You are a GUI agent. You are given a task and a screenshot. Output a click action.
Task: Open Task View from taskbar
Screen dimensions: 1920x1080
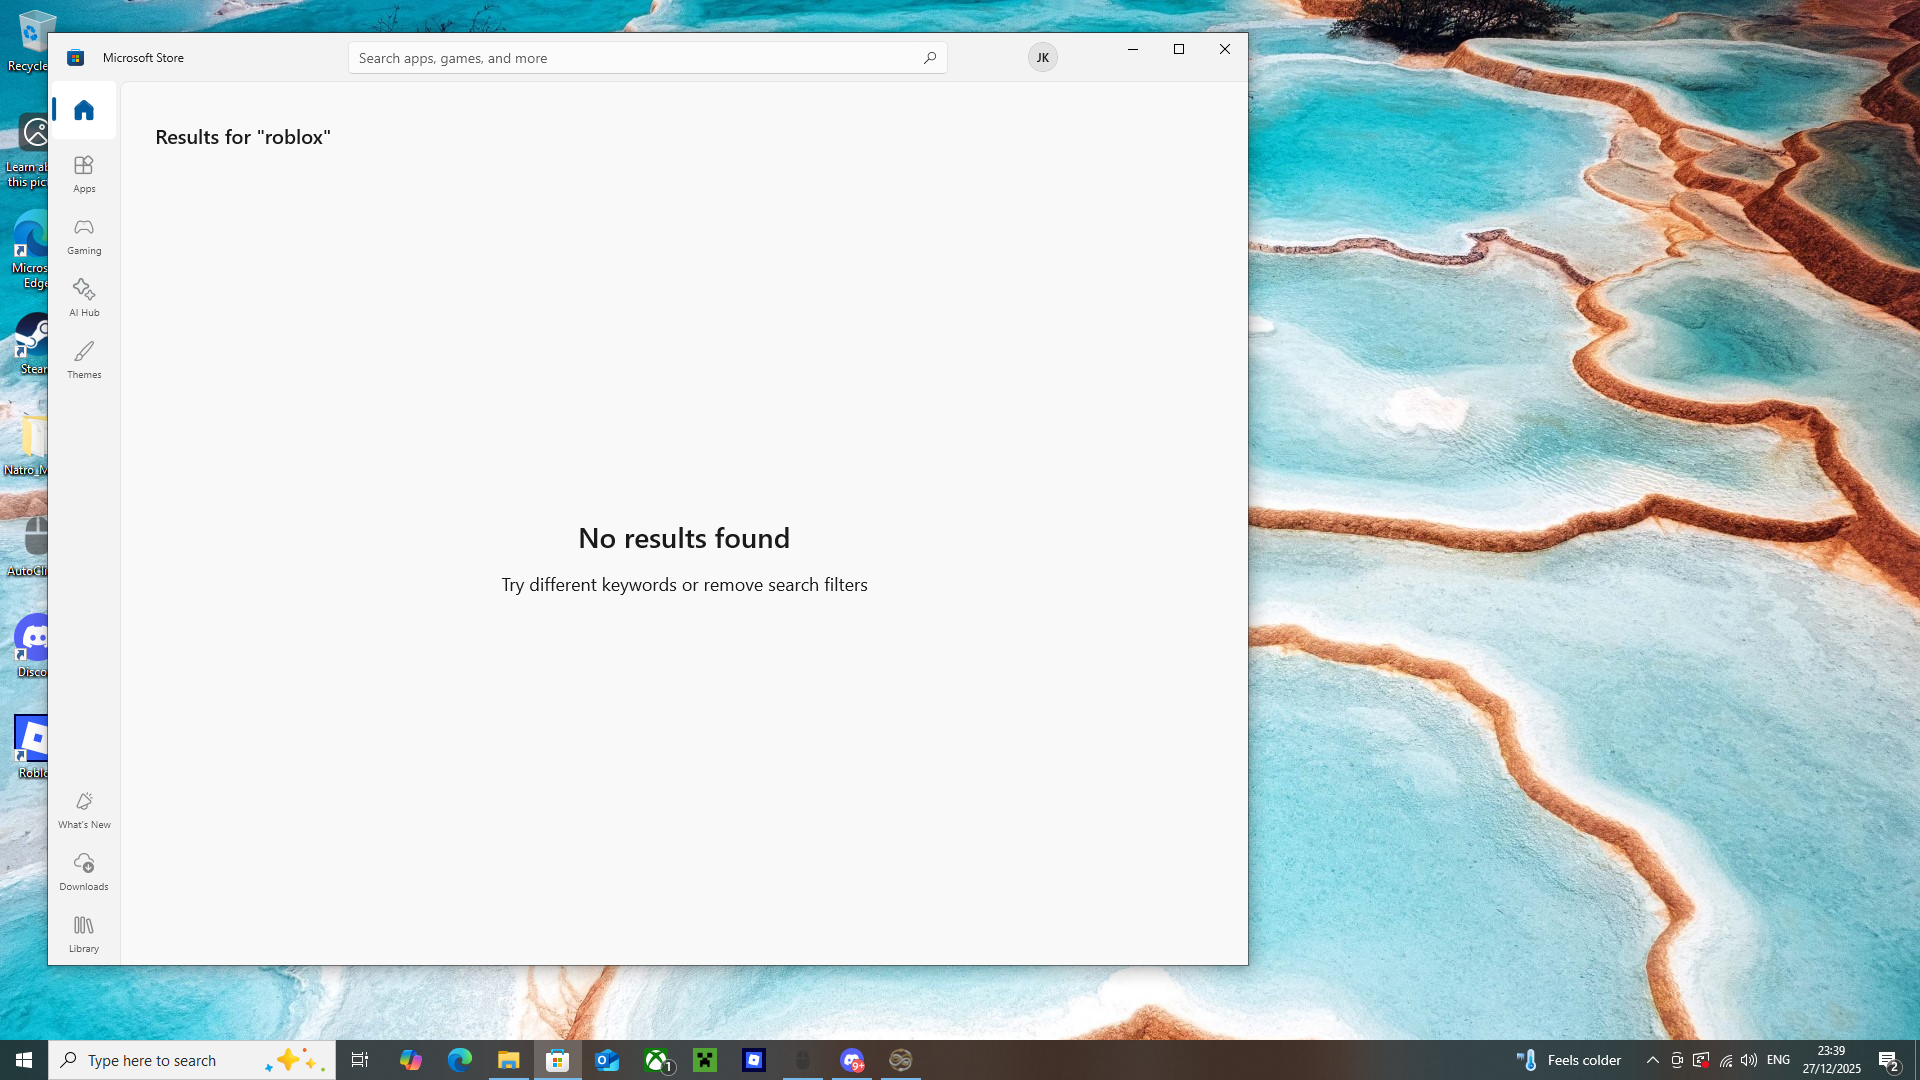coord(360,1060)
